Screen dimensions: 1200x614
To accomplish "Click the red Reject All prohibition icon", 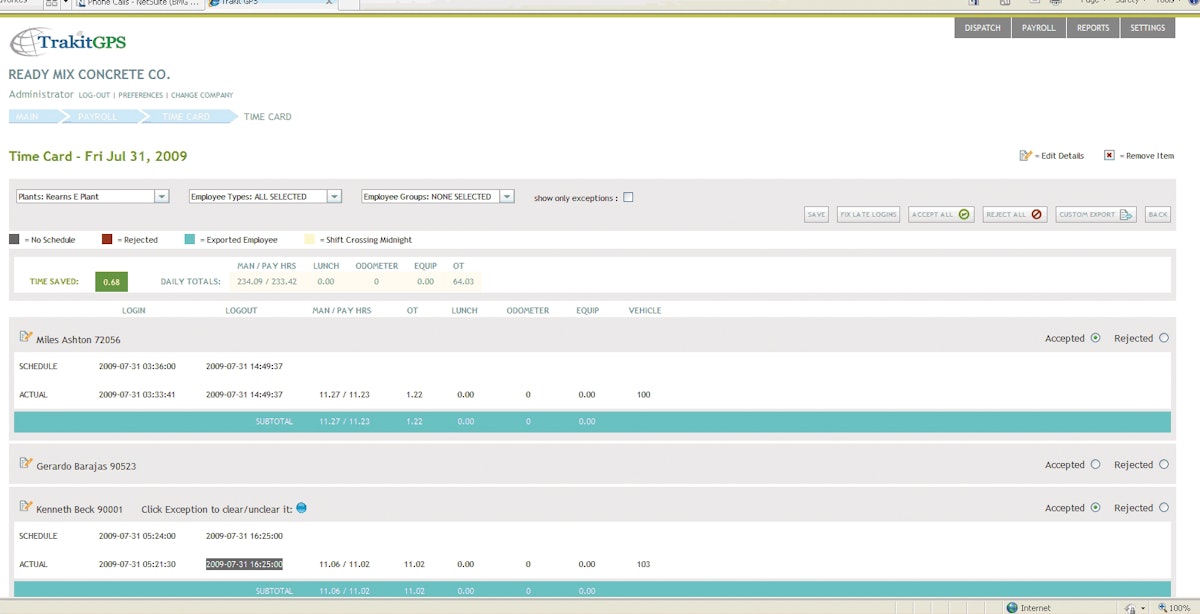I will tap(1038, 214).
